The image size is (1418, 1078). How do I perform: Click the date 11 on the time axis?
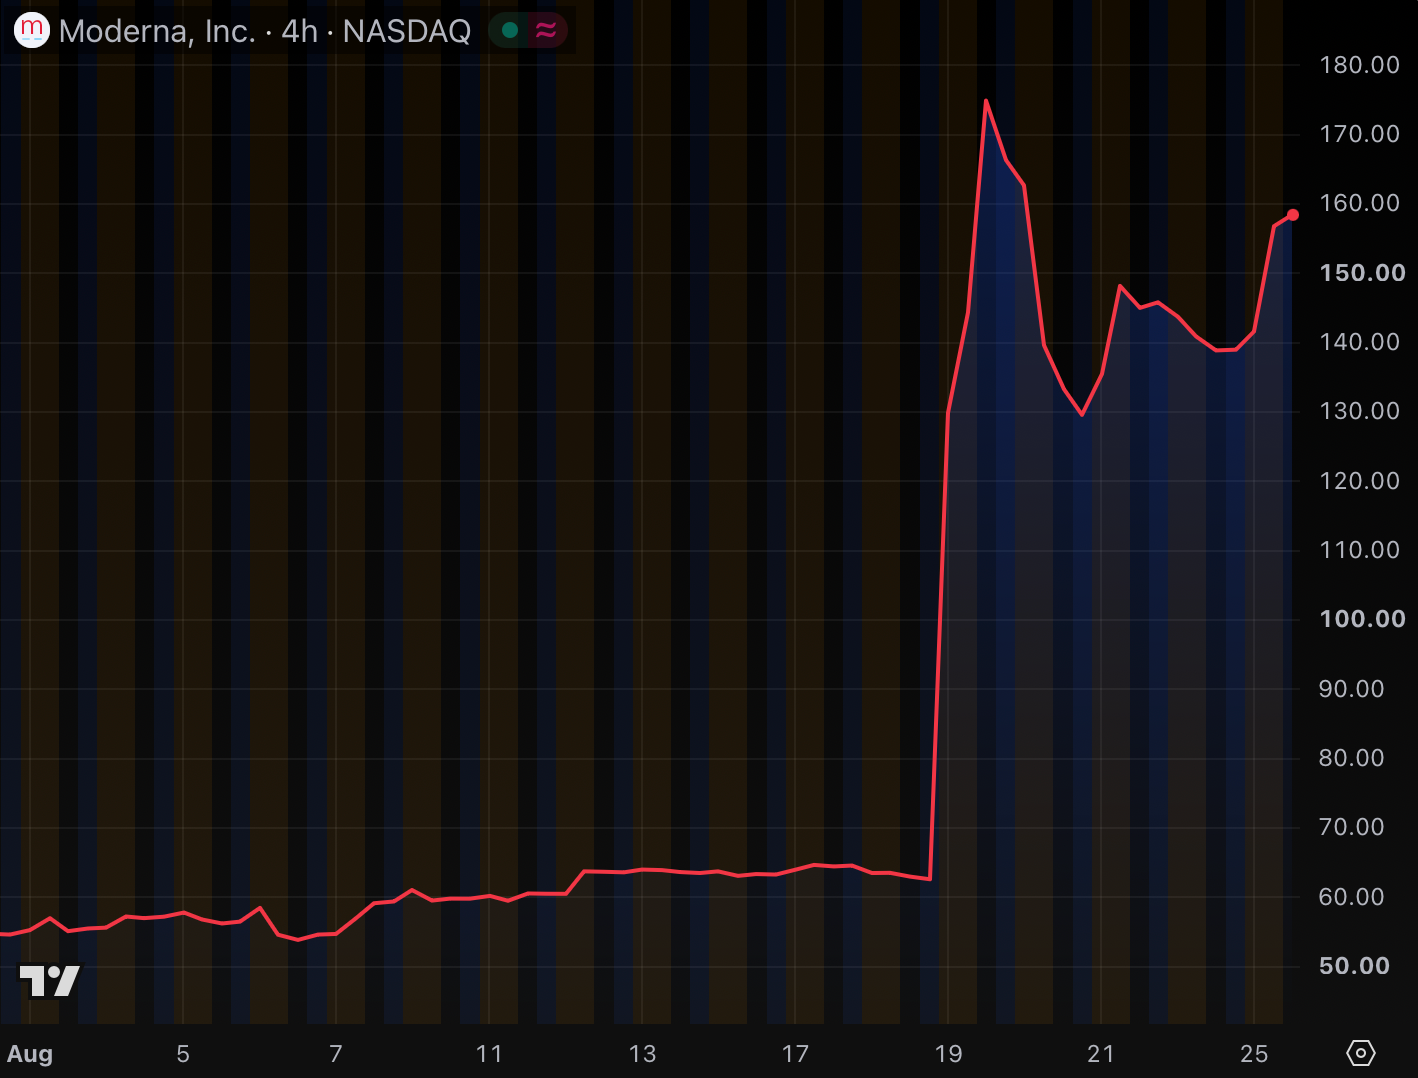489,1054
